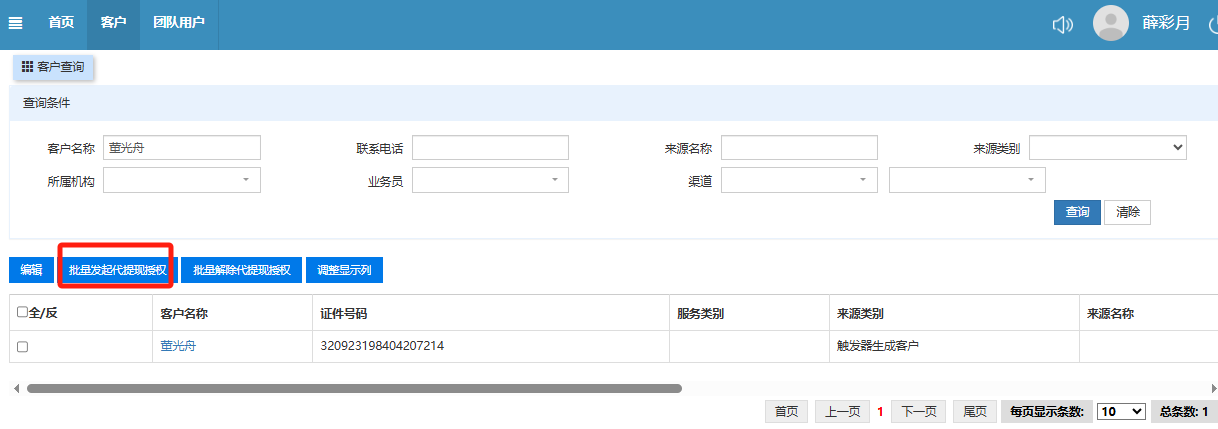Focus the 联系电话 input field
The height and width of the screenshot is (429, 1218).
tap(490, 148)
